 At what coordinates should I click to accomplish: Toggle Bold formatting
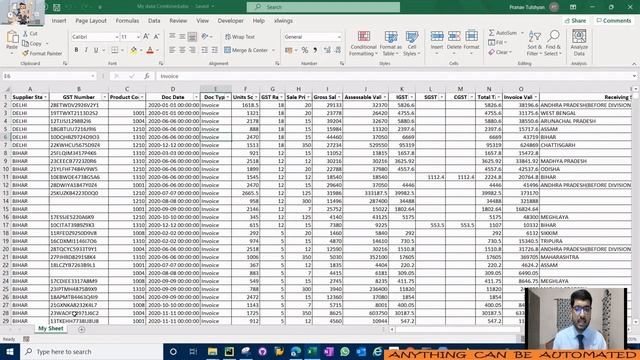coord(76,50)
